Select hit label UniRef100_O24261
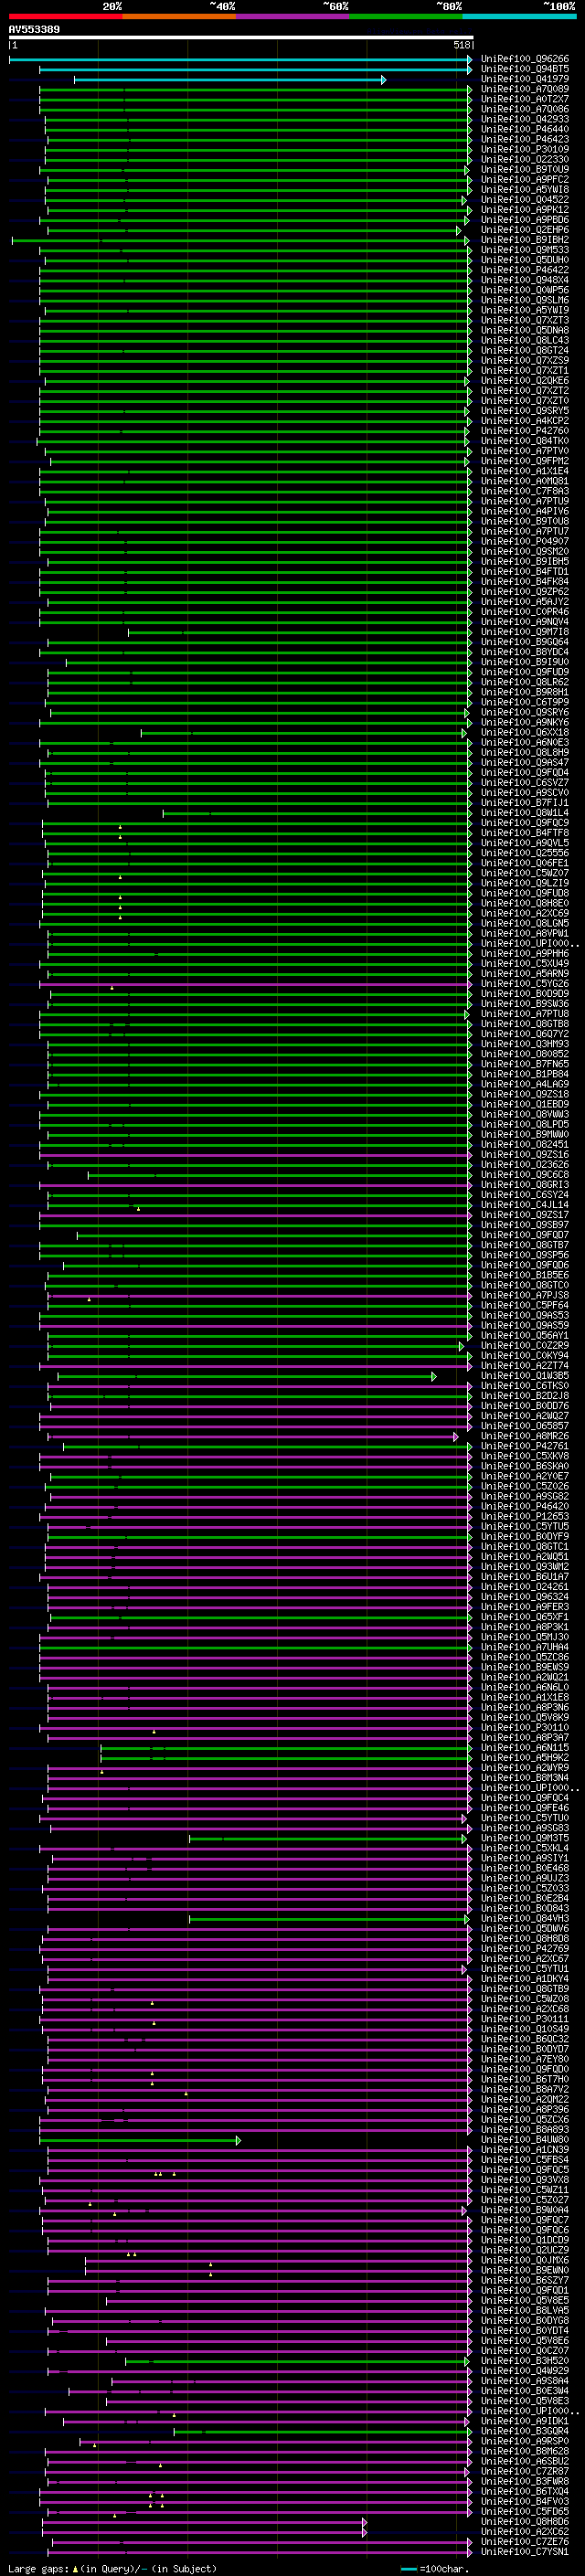 525,1586
